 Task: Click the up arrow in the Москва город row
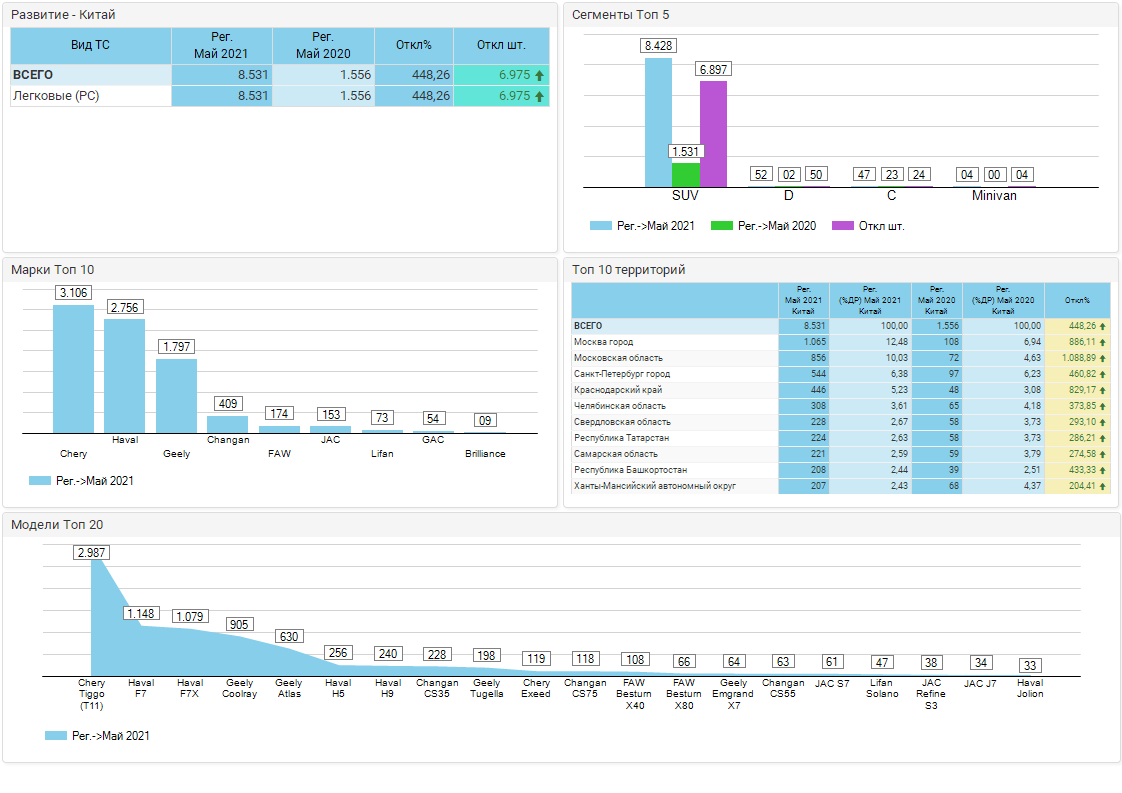point(1103,342)
